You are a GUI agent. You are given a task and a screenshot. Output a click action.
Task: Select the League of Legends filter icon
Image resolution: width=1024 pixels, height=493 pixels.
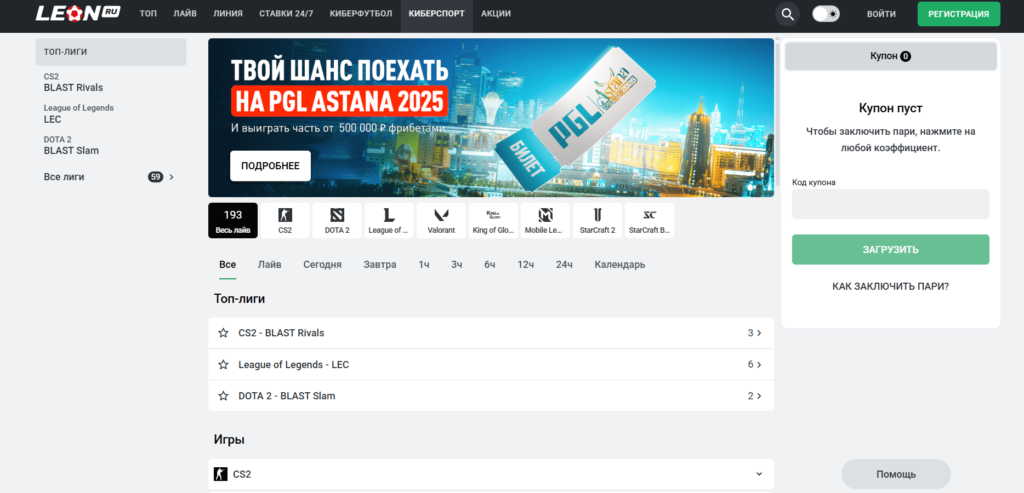tap(389, 221)
